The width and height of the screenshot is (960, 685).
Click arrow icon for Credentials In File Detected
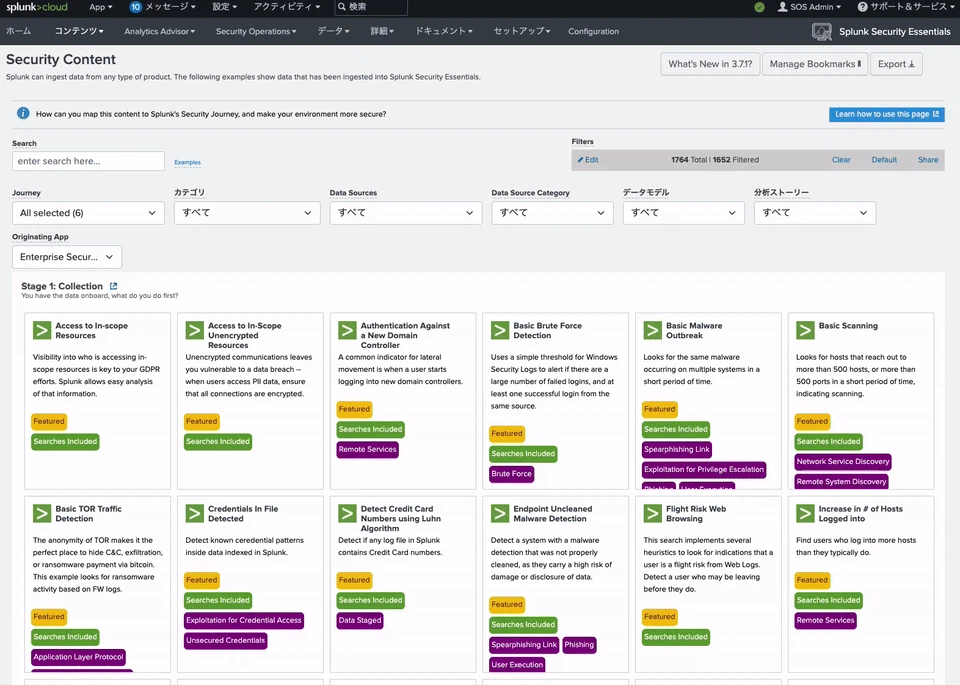195,513
